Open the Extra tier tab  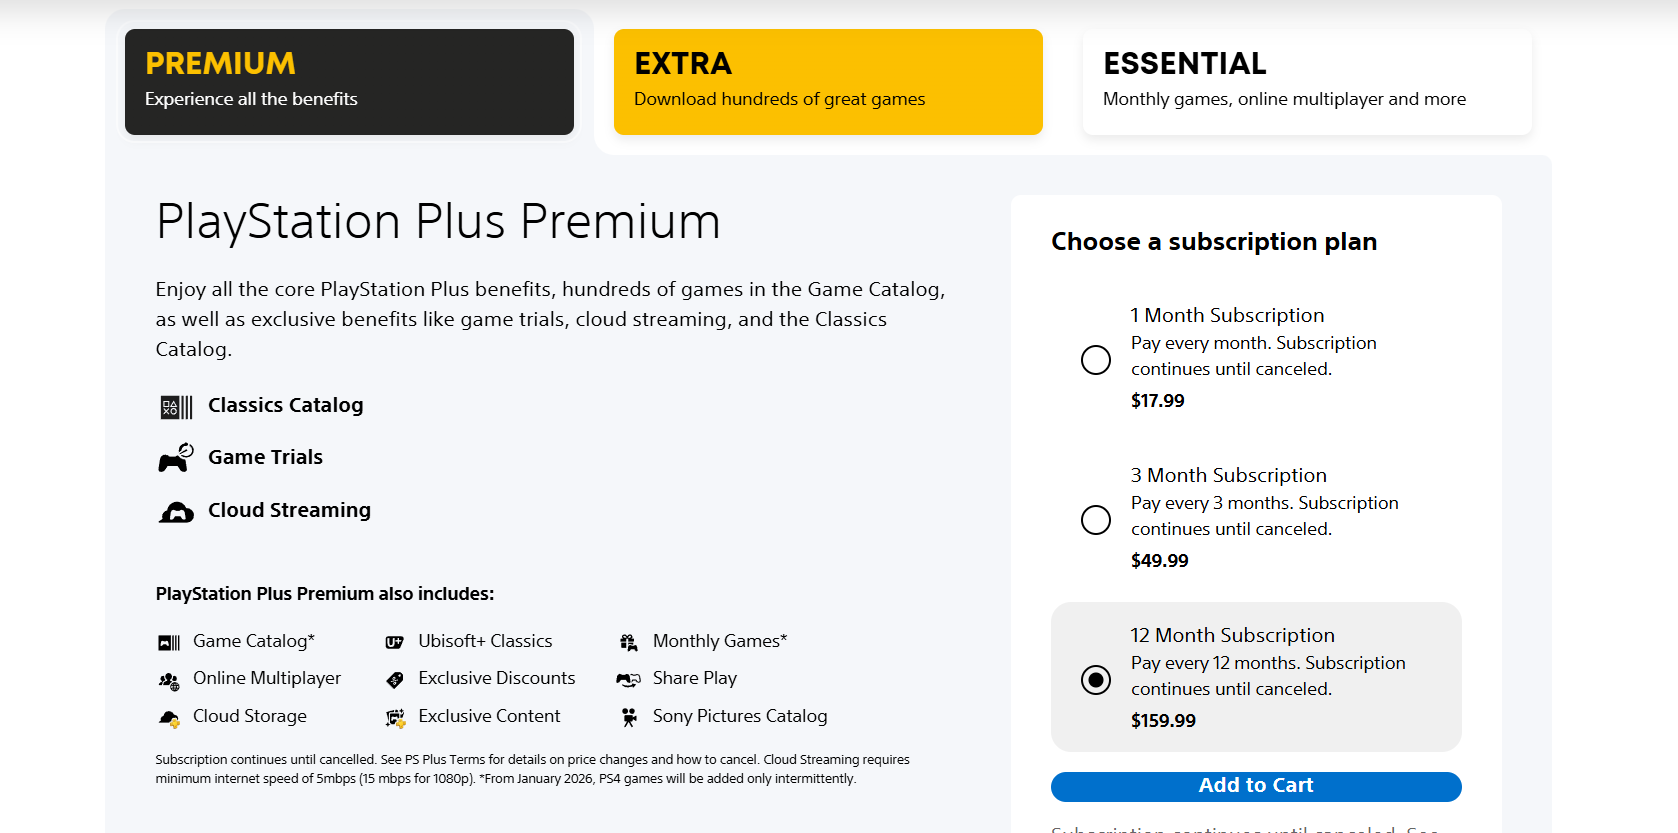coord(828,82)
